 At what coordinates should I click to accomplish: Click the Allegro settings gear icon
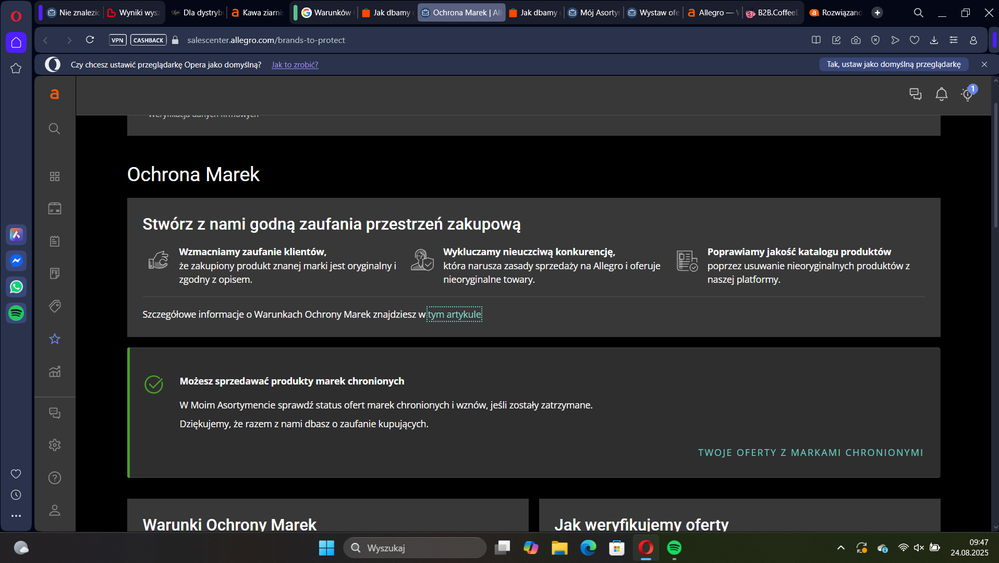pos(55,445)
